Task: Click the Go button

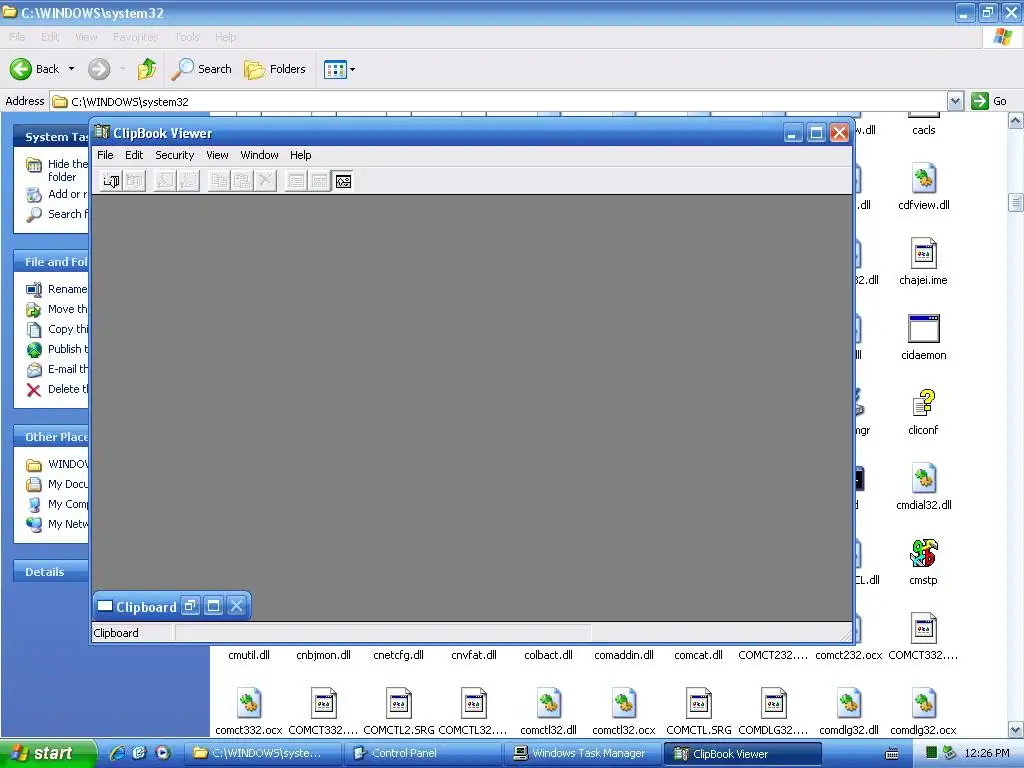Action: click(989, 101)
